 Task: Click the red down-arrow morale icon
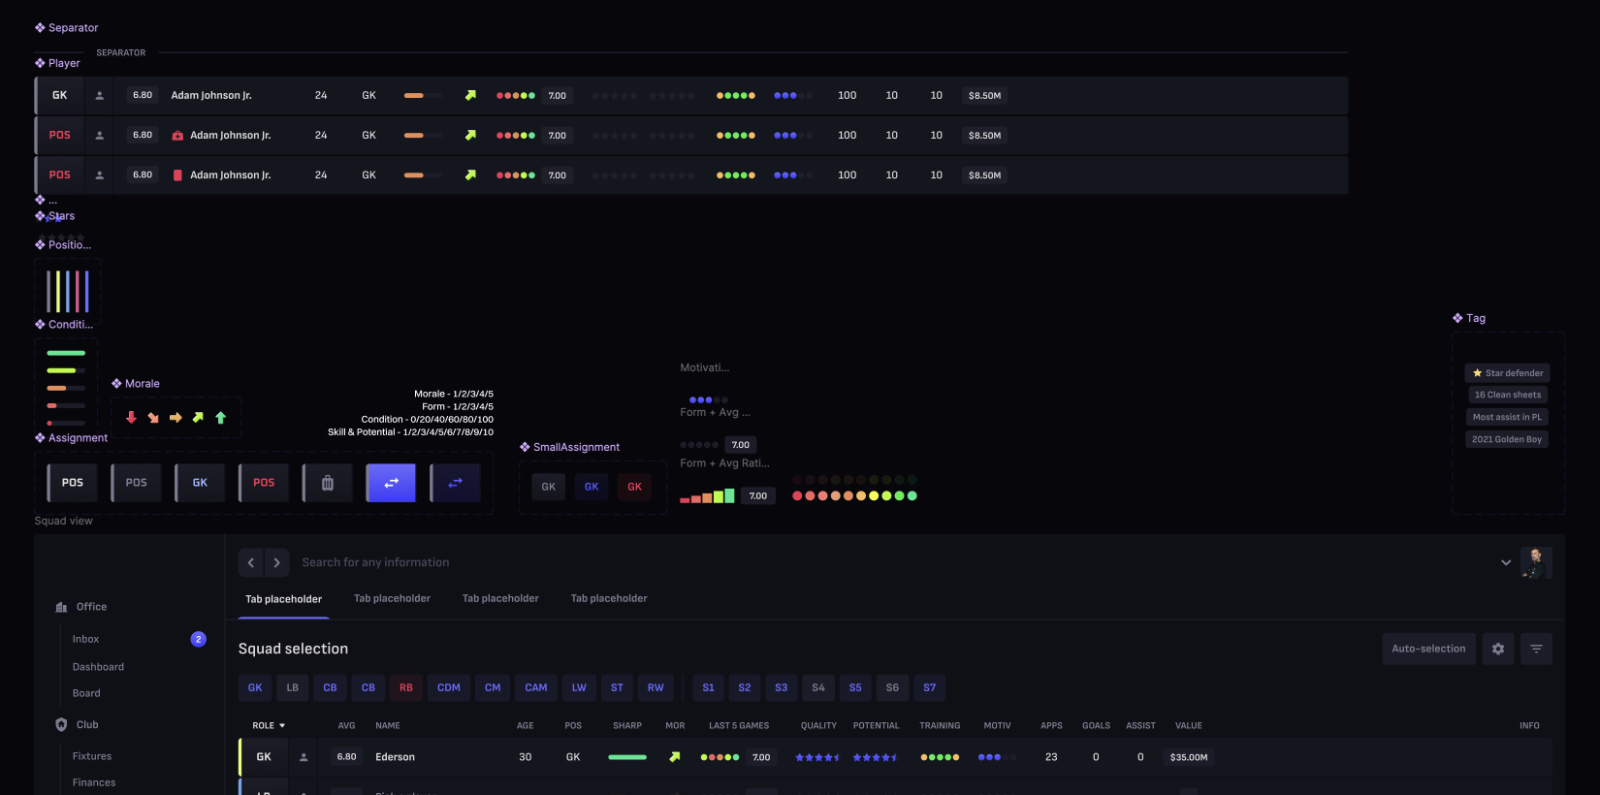131,418
